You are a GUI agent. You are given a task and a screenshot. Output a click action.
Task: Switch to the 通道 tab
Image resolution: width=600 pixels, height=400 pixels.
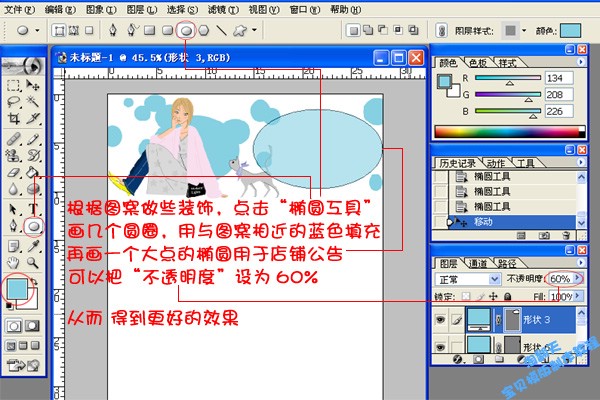pos(478,263)
